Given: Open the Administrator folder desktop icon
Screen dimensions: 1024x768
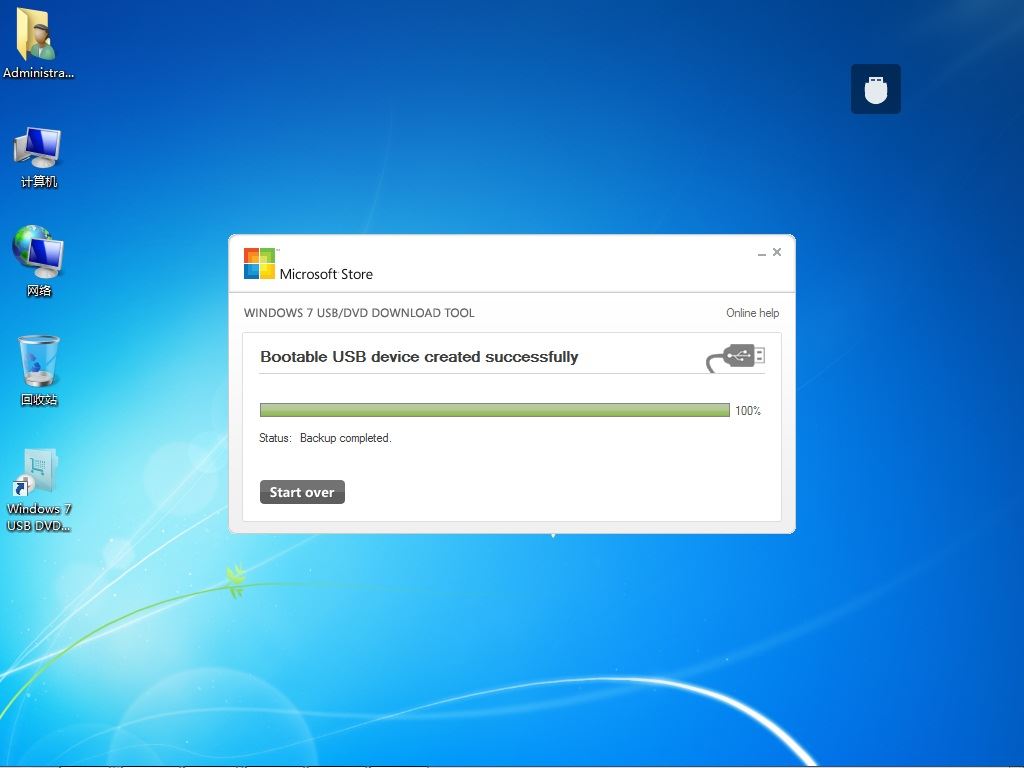Looking at the screenshot, I should [x=37, y=44].
